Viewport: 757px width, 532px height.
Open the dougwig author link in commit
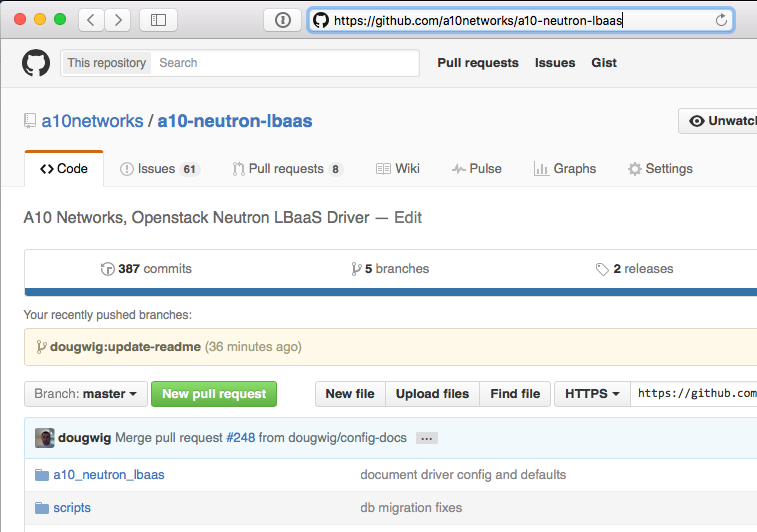84,438
